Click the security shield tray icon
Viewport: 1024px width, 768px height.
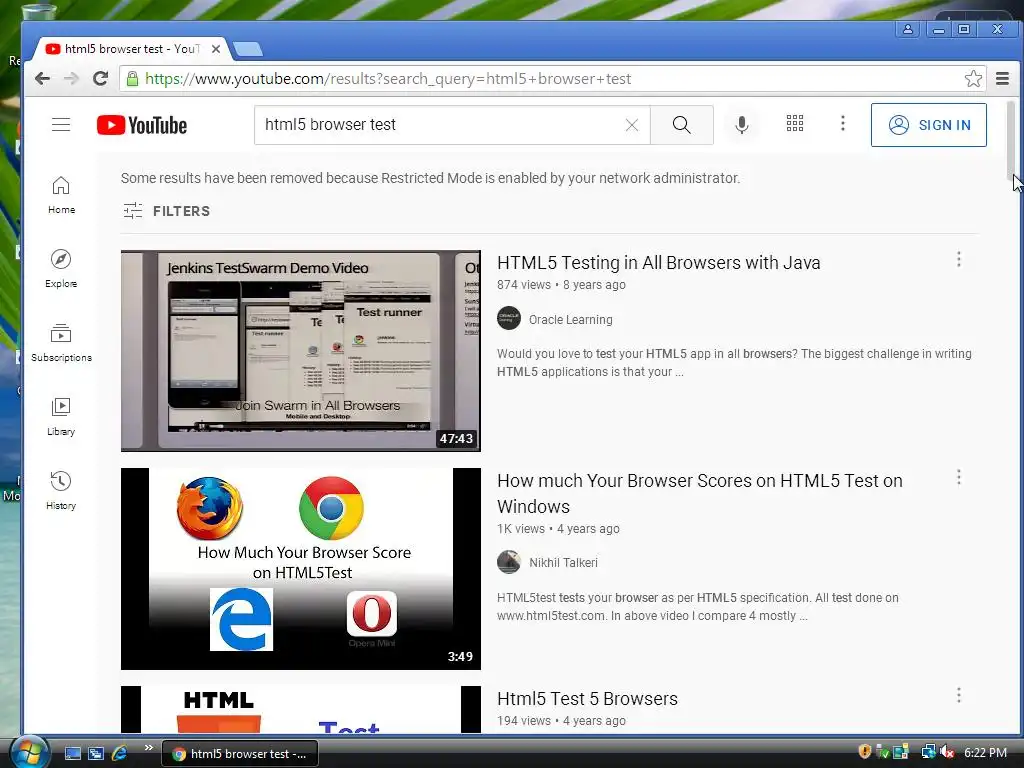pos(864,752)
